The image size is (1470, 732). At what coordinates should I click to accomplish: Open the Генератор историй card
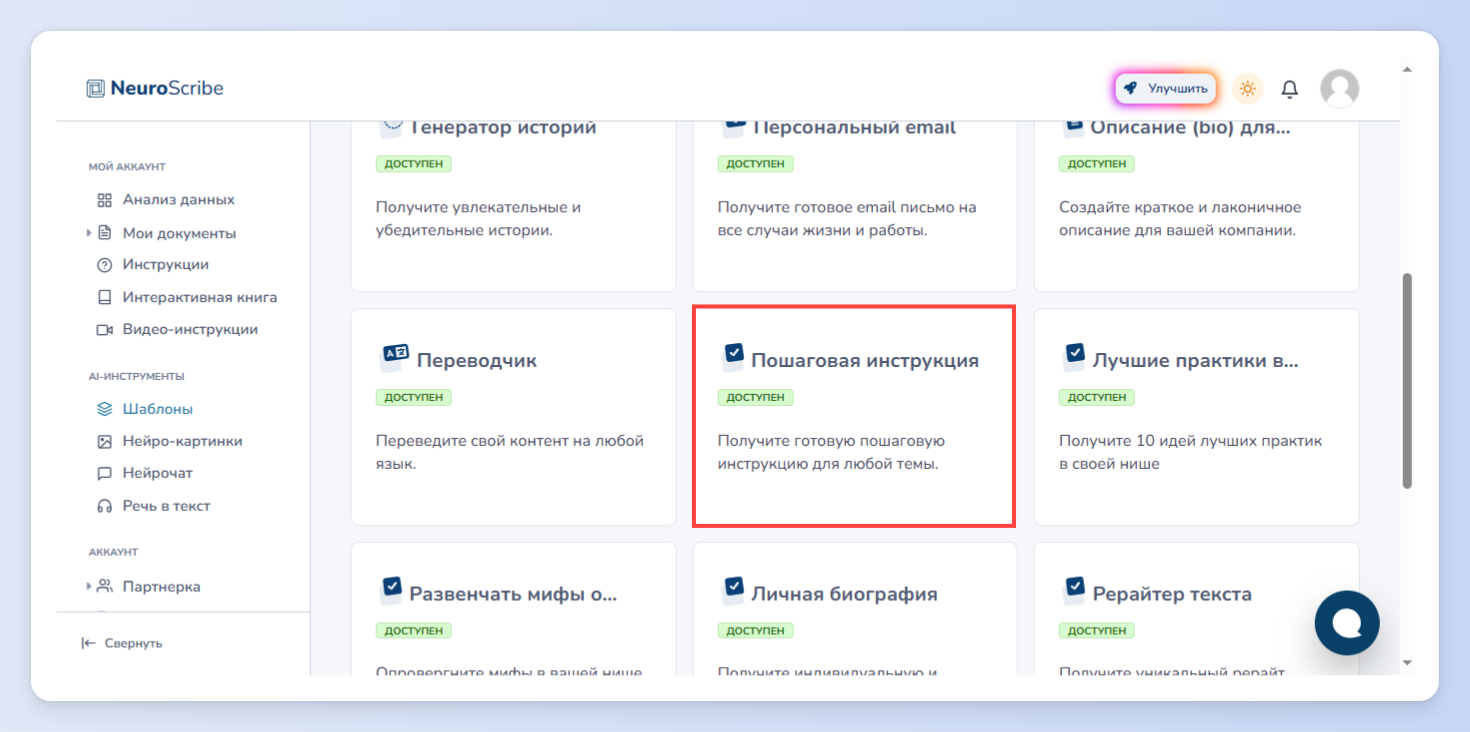coord(513,206)
